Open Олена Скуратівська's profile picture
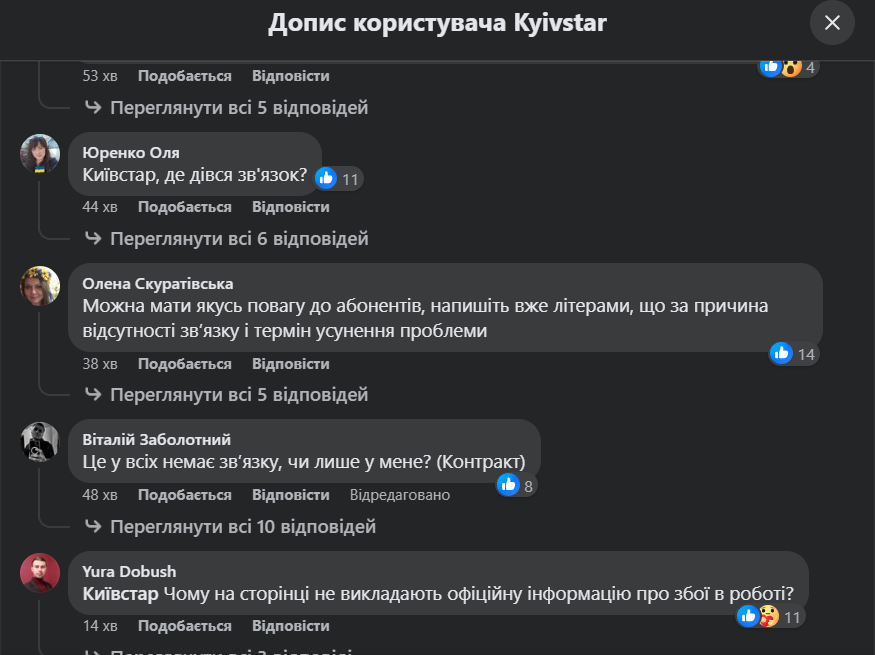The width and height of the screenshot is (875, 655). tap(40, 284)
